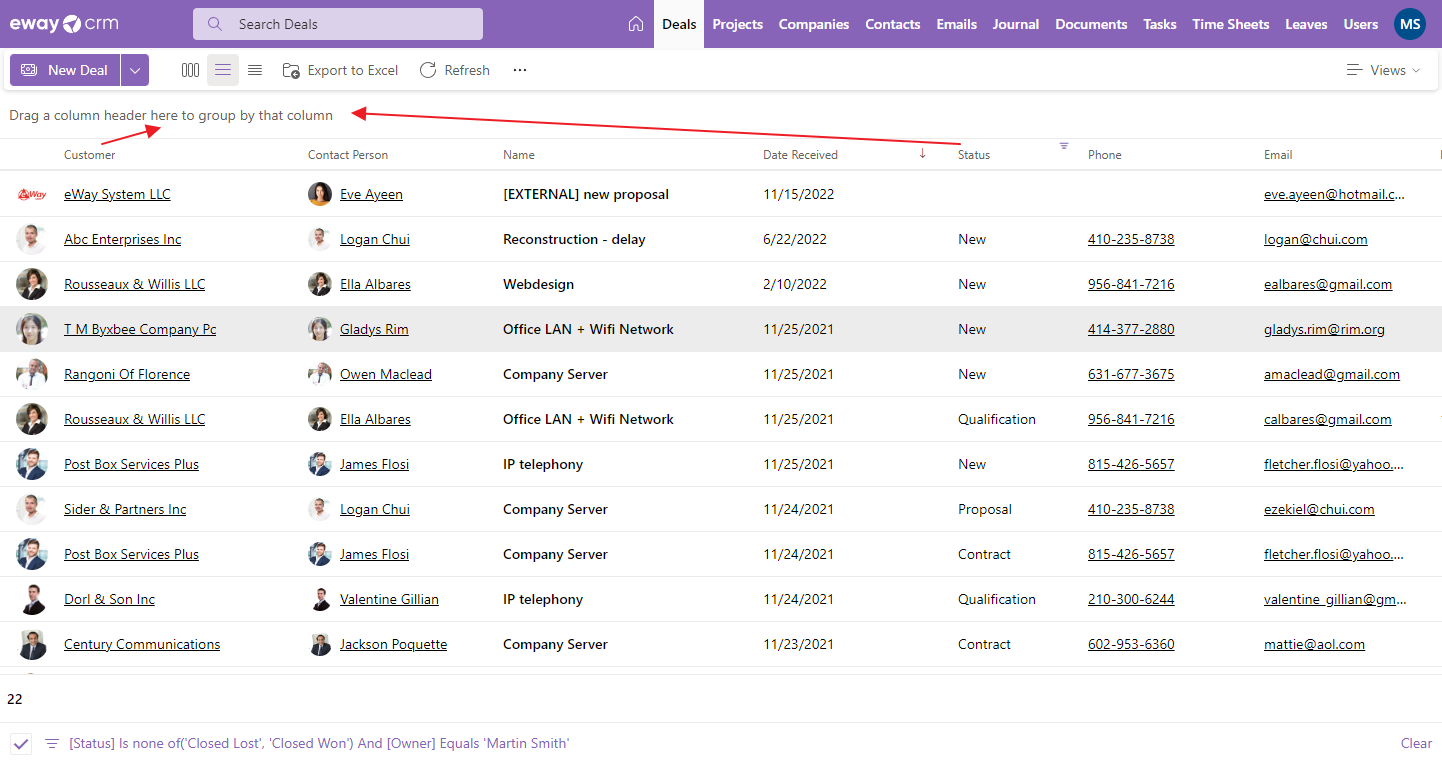Screen dimensions: 1442x763
Task: Open customer Dorl & Son Inc
Action: (109, 599)
